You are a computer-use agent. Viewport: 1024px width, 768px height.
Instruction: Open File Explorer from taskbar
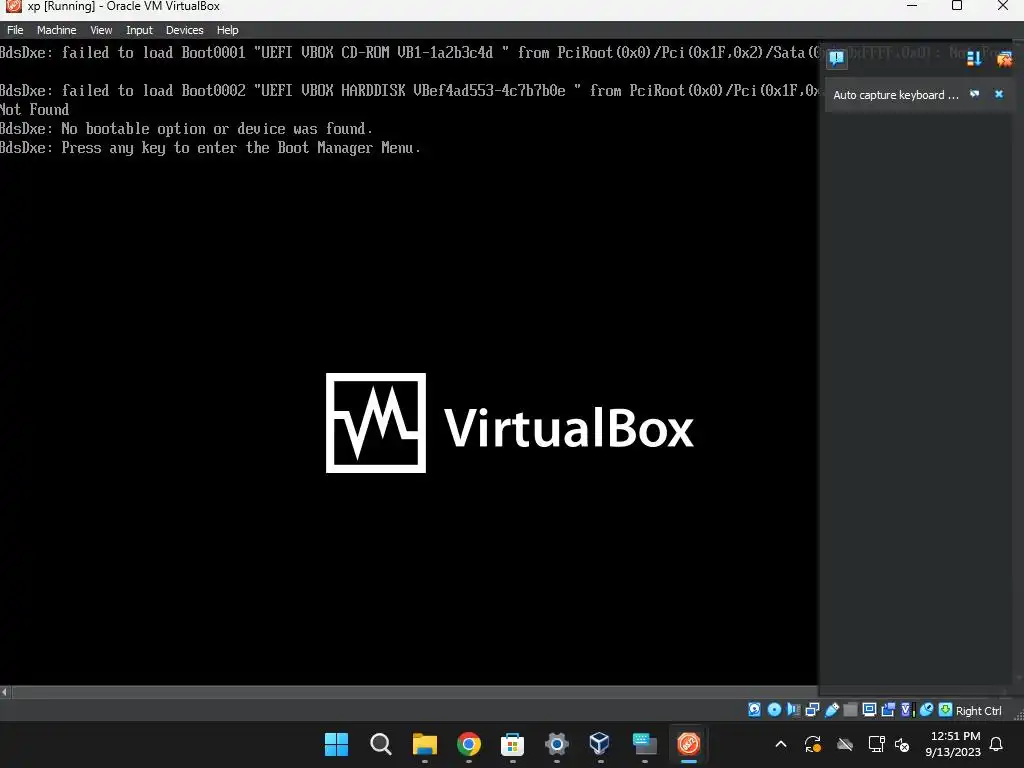[x=424, y=744]
